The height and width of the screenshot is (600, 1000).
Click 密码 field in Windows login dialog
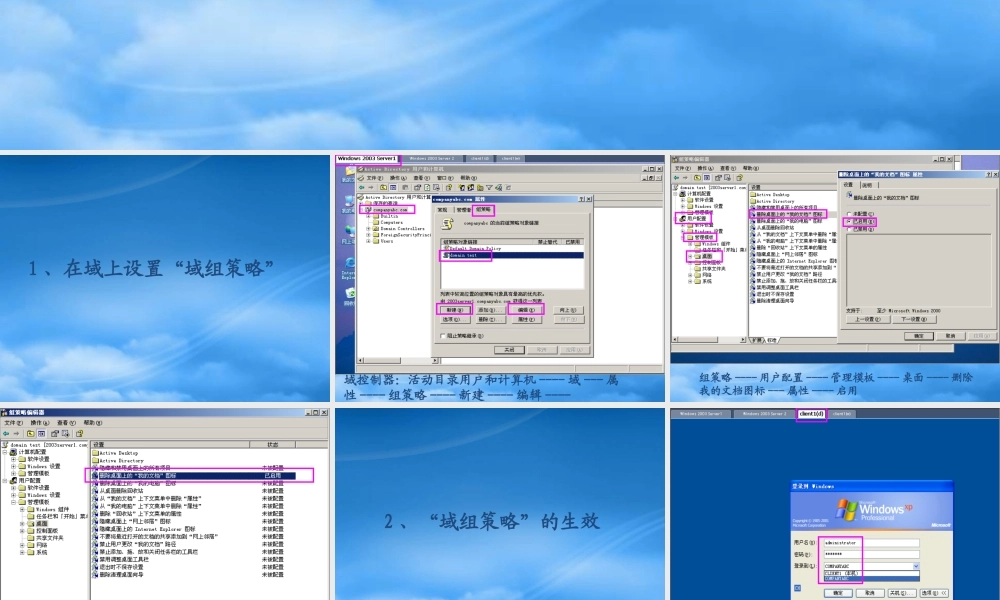pyautogui.click(x=872, y=554)
